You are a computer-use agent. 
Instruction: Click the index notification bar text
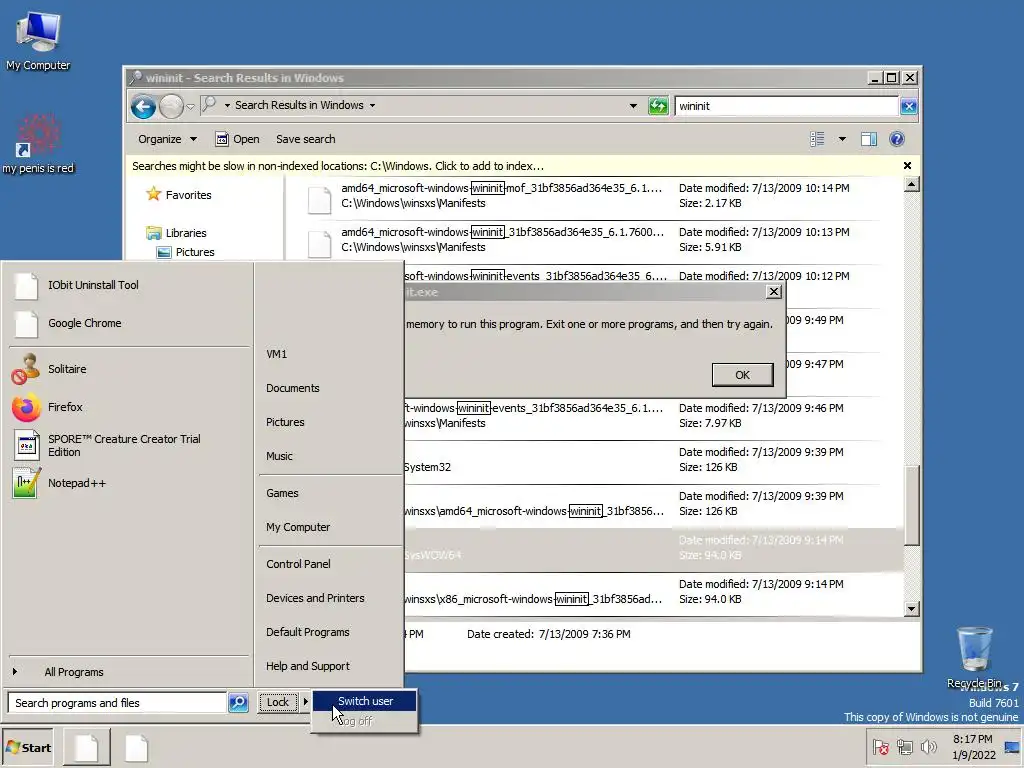point(338,166)
